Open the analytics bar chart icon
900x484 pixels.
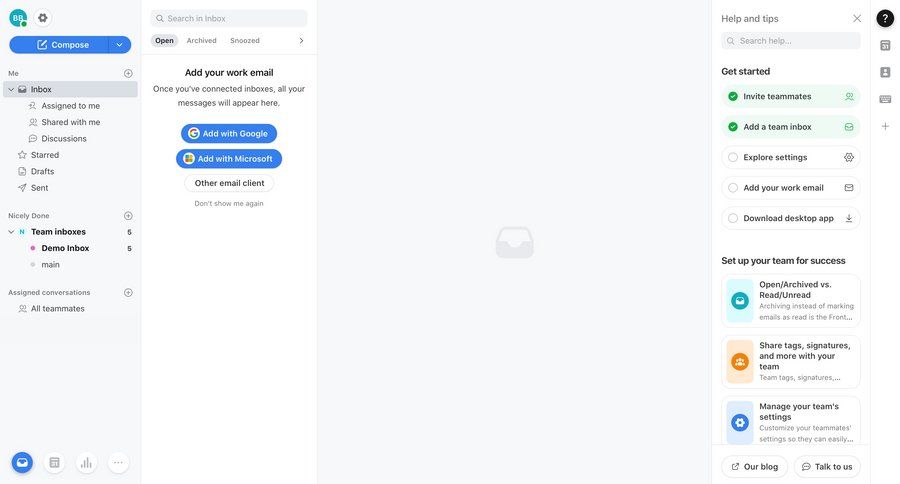pyautogui.click(x=86, y=462)
